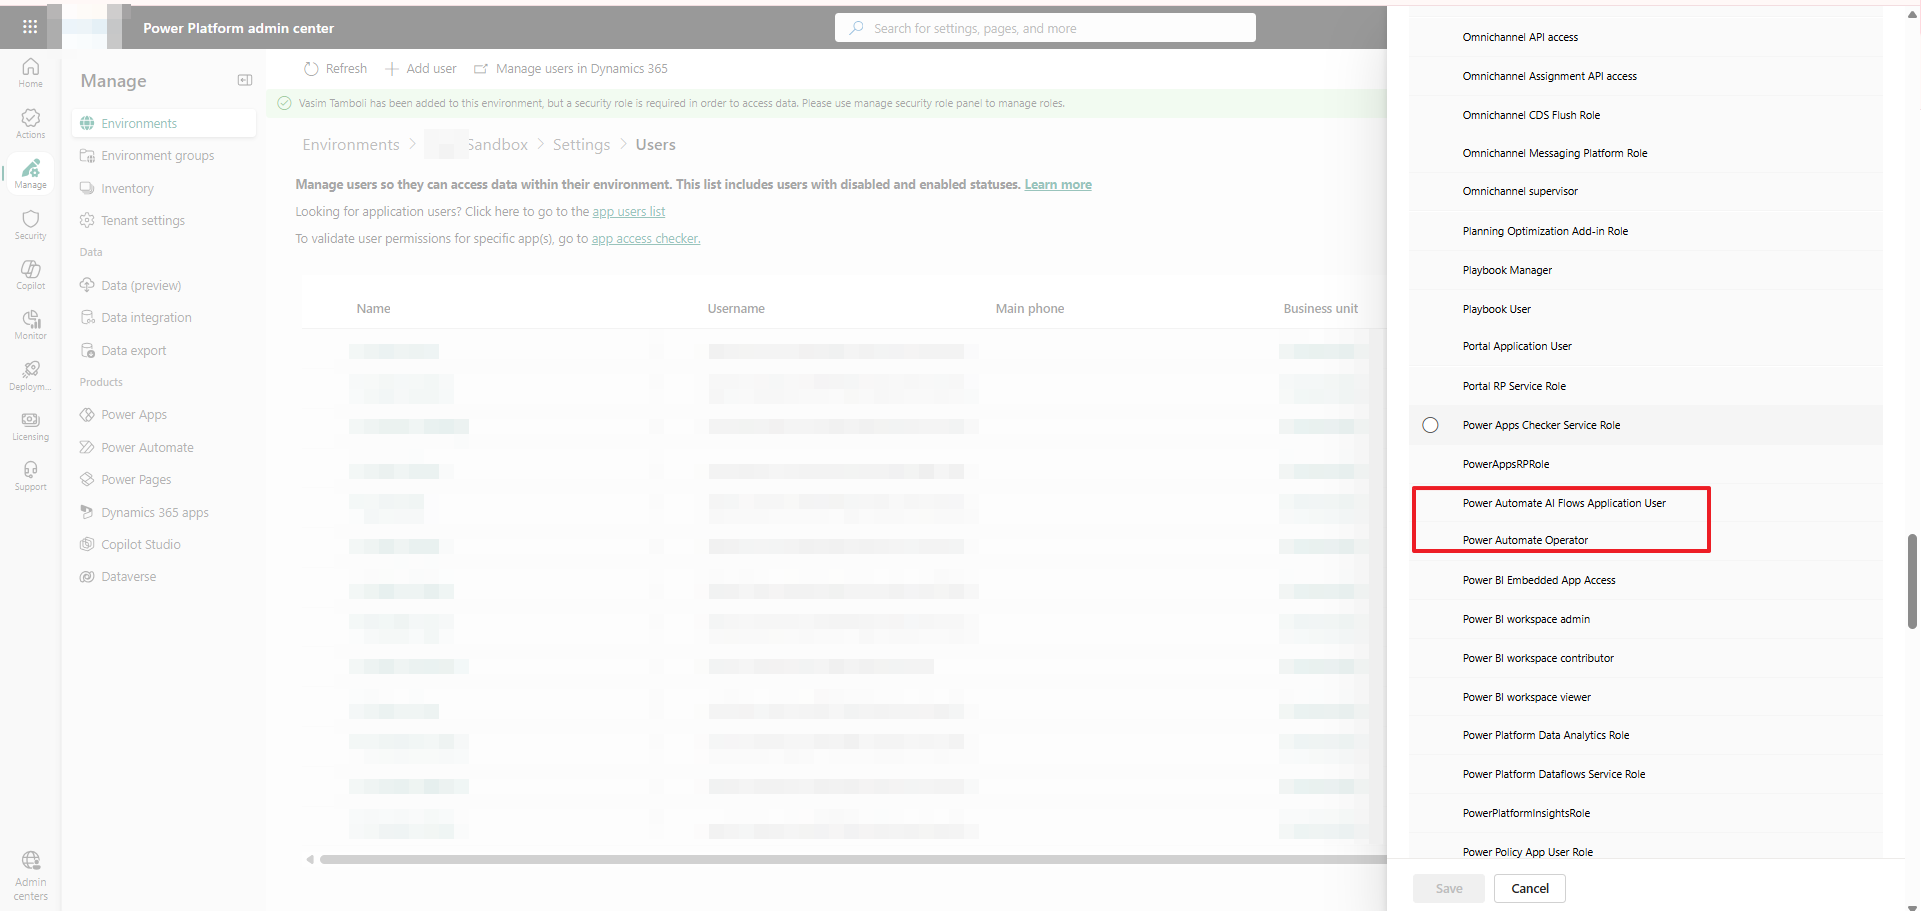Viewport: 1921px width, 911px height.
Task: Open Copilot in the left rail
Action: point(31,274)
